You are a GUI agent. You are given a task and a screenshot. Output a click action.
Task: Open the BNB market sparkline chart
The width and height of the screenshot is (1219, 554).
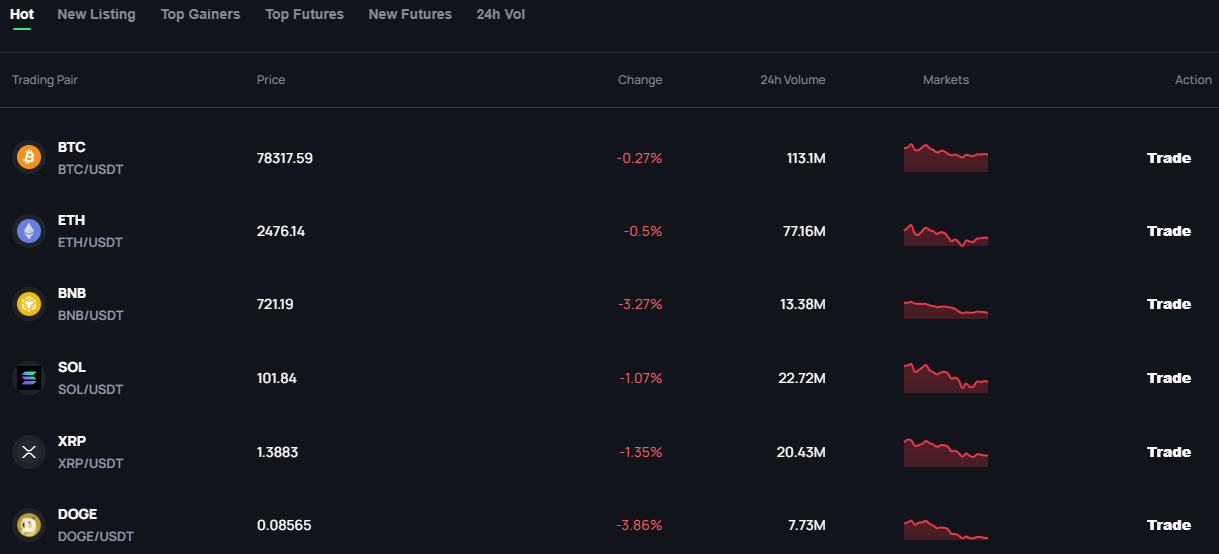pos(946,309)
